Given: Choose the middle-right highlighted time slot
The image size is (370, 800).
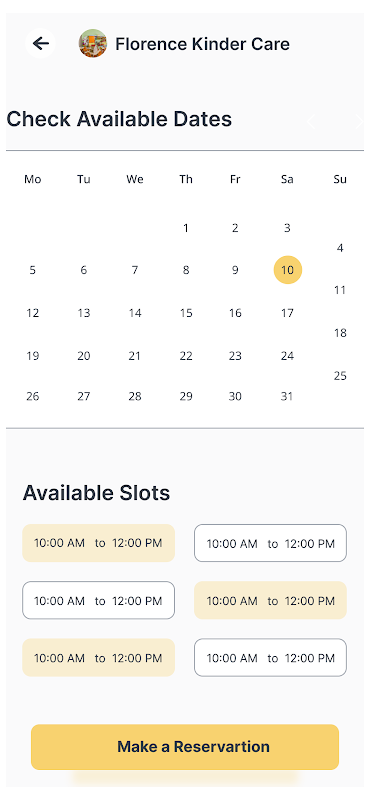Looking at the screenshot, I should (270, 600).
